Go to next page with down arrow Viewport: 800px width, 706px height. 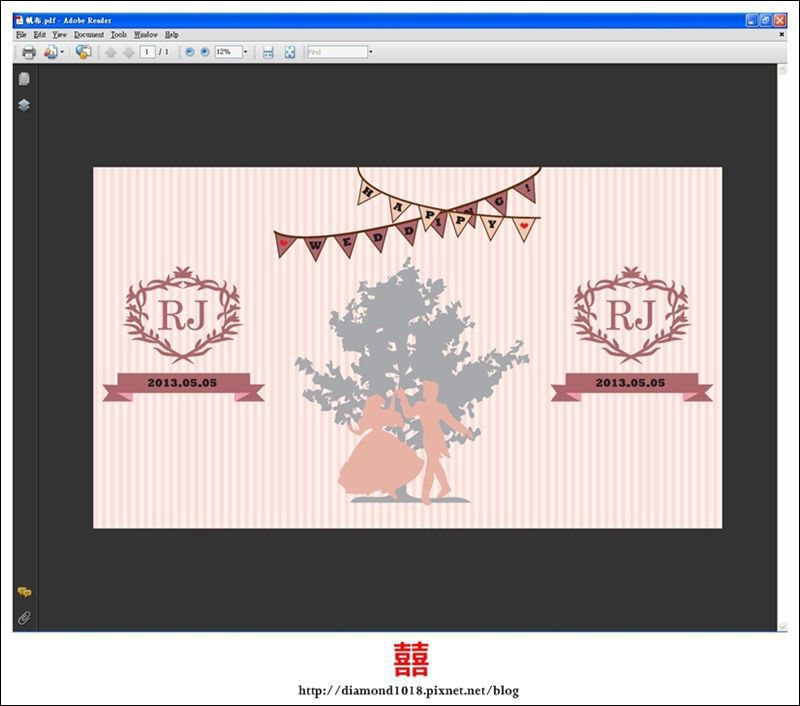pos(129,52)
